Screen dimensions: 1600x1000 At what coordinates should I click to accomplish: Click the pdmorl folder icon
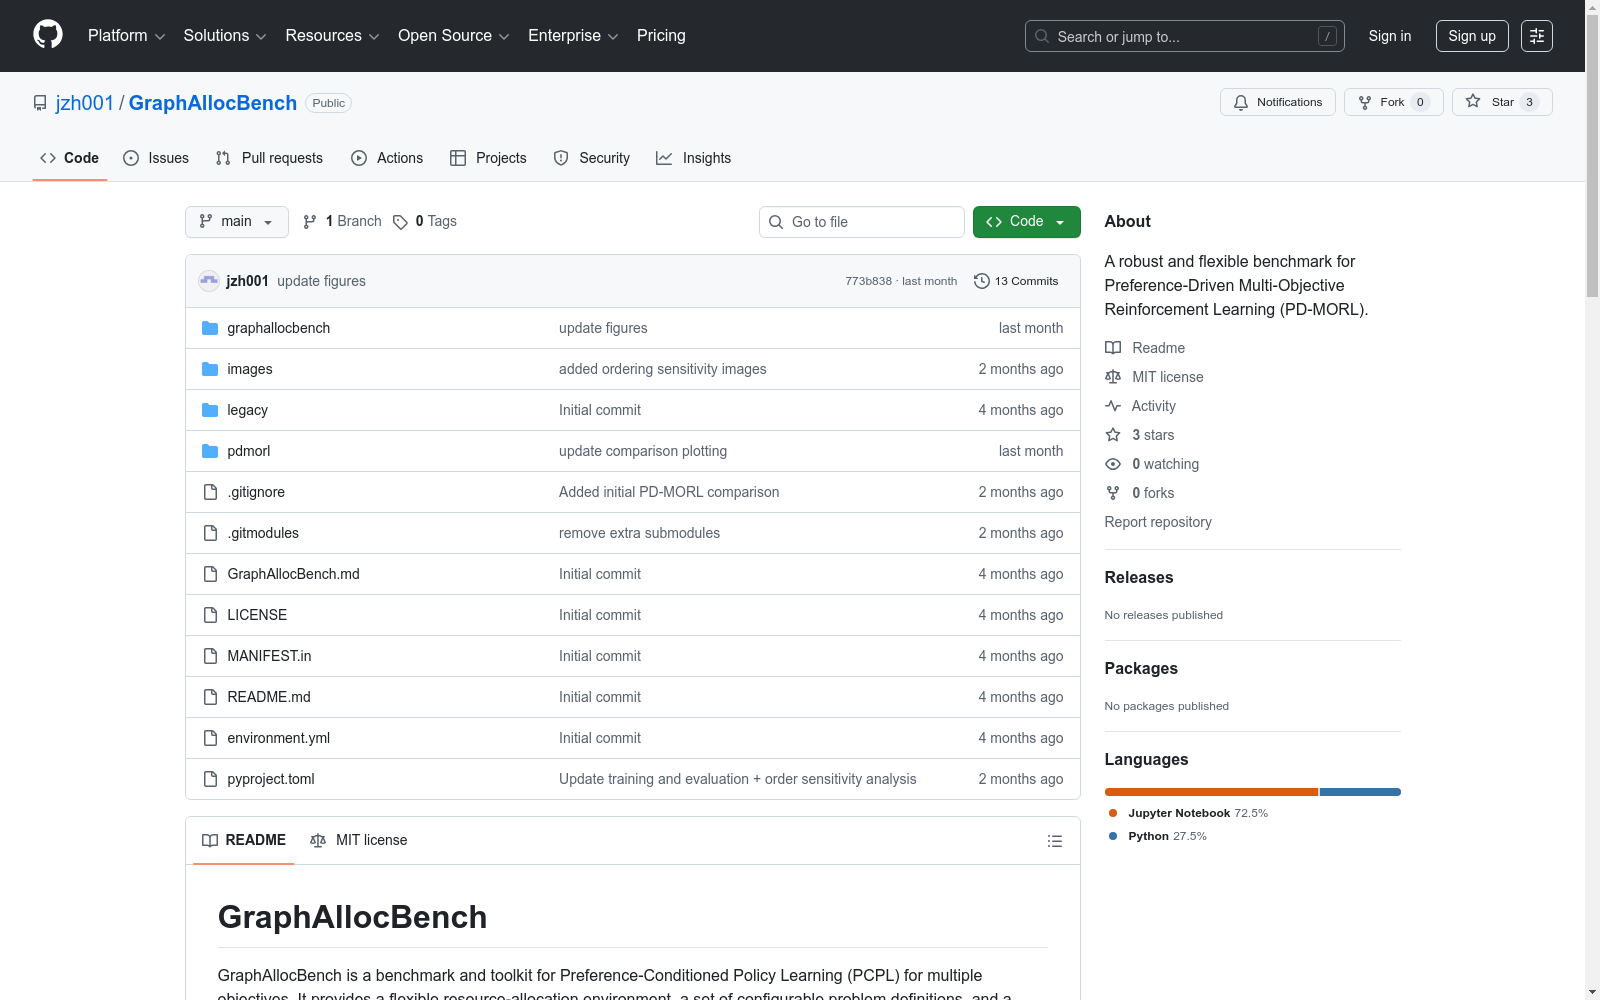click(210, 451)
